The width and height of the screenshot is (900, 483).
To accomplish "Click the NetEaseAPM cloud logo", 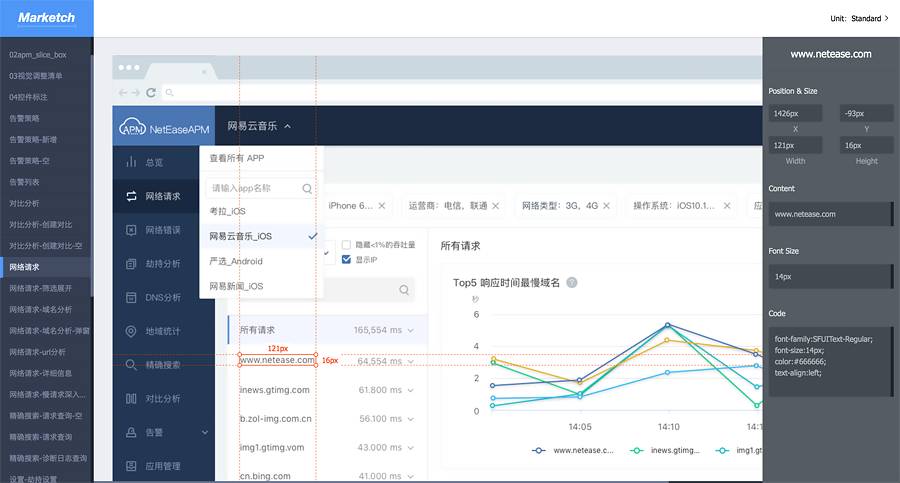I will click(132, 127).
